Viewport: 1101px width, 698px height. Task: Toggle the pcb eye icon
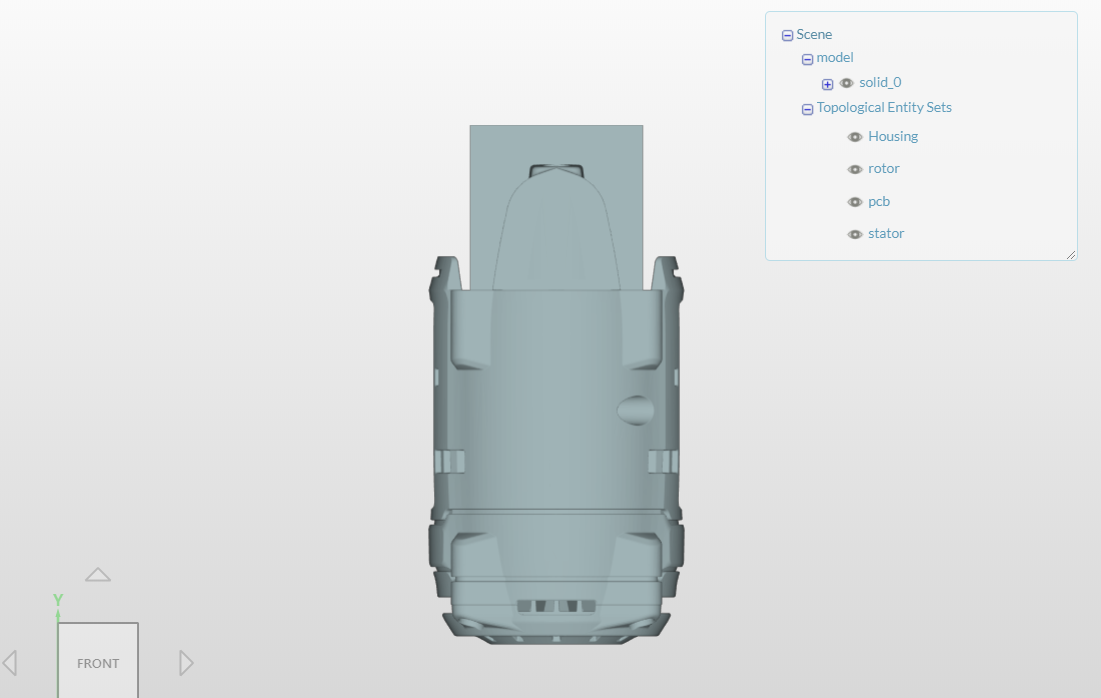[x=855, y=202]
